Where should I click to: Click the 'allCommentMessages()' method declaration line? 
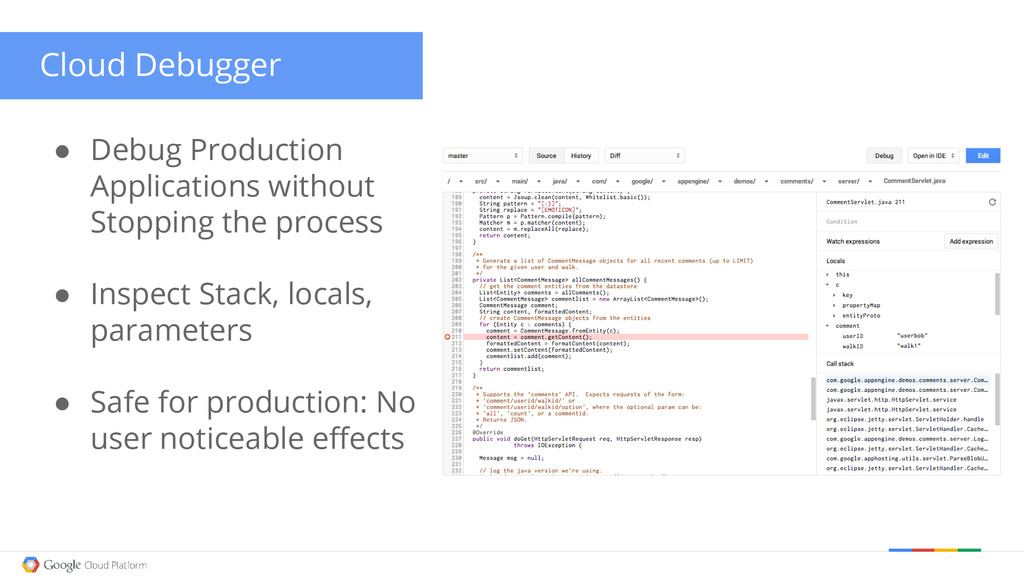click(x=560, y=280)
